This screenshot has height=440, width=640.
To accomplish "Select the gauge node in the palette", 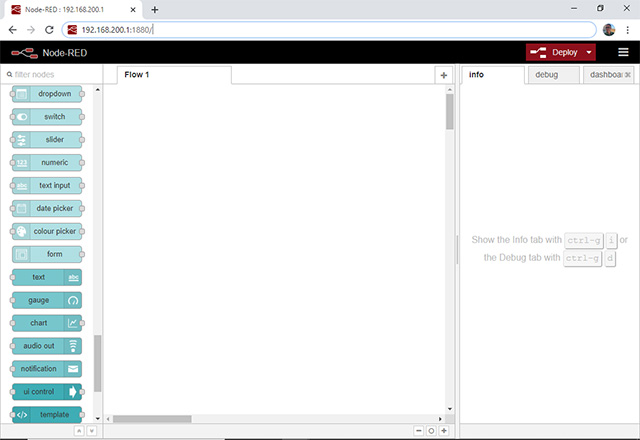I will point(46,300).
